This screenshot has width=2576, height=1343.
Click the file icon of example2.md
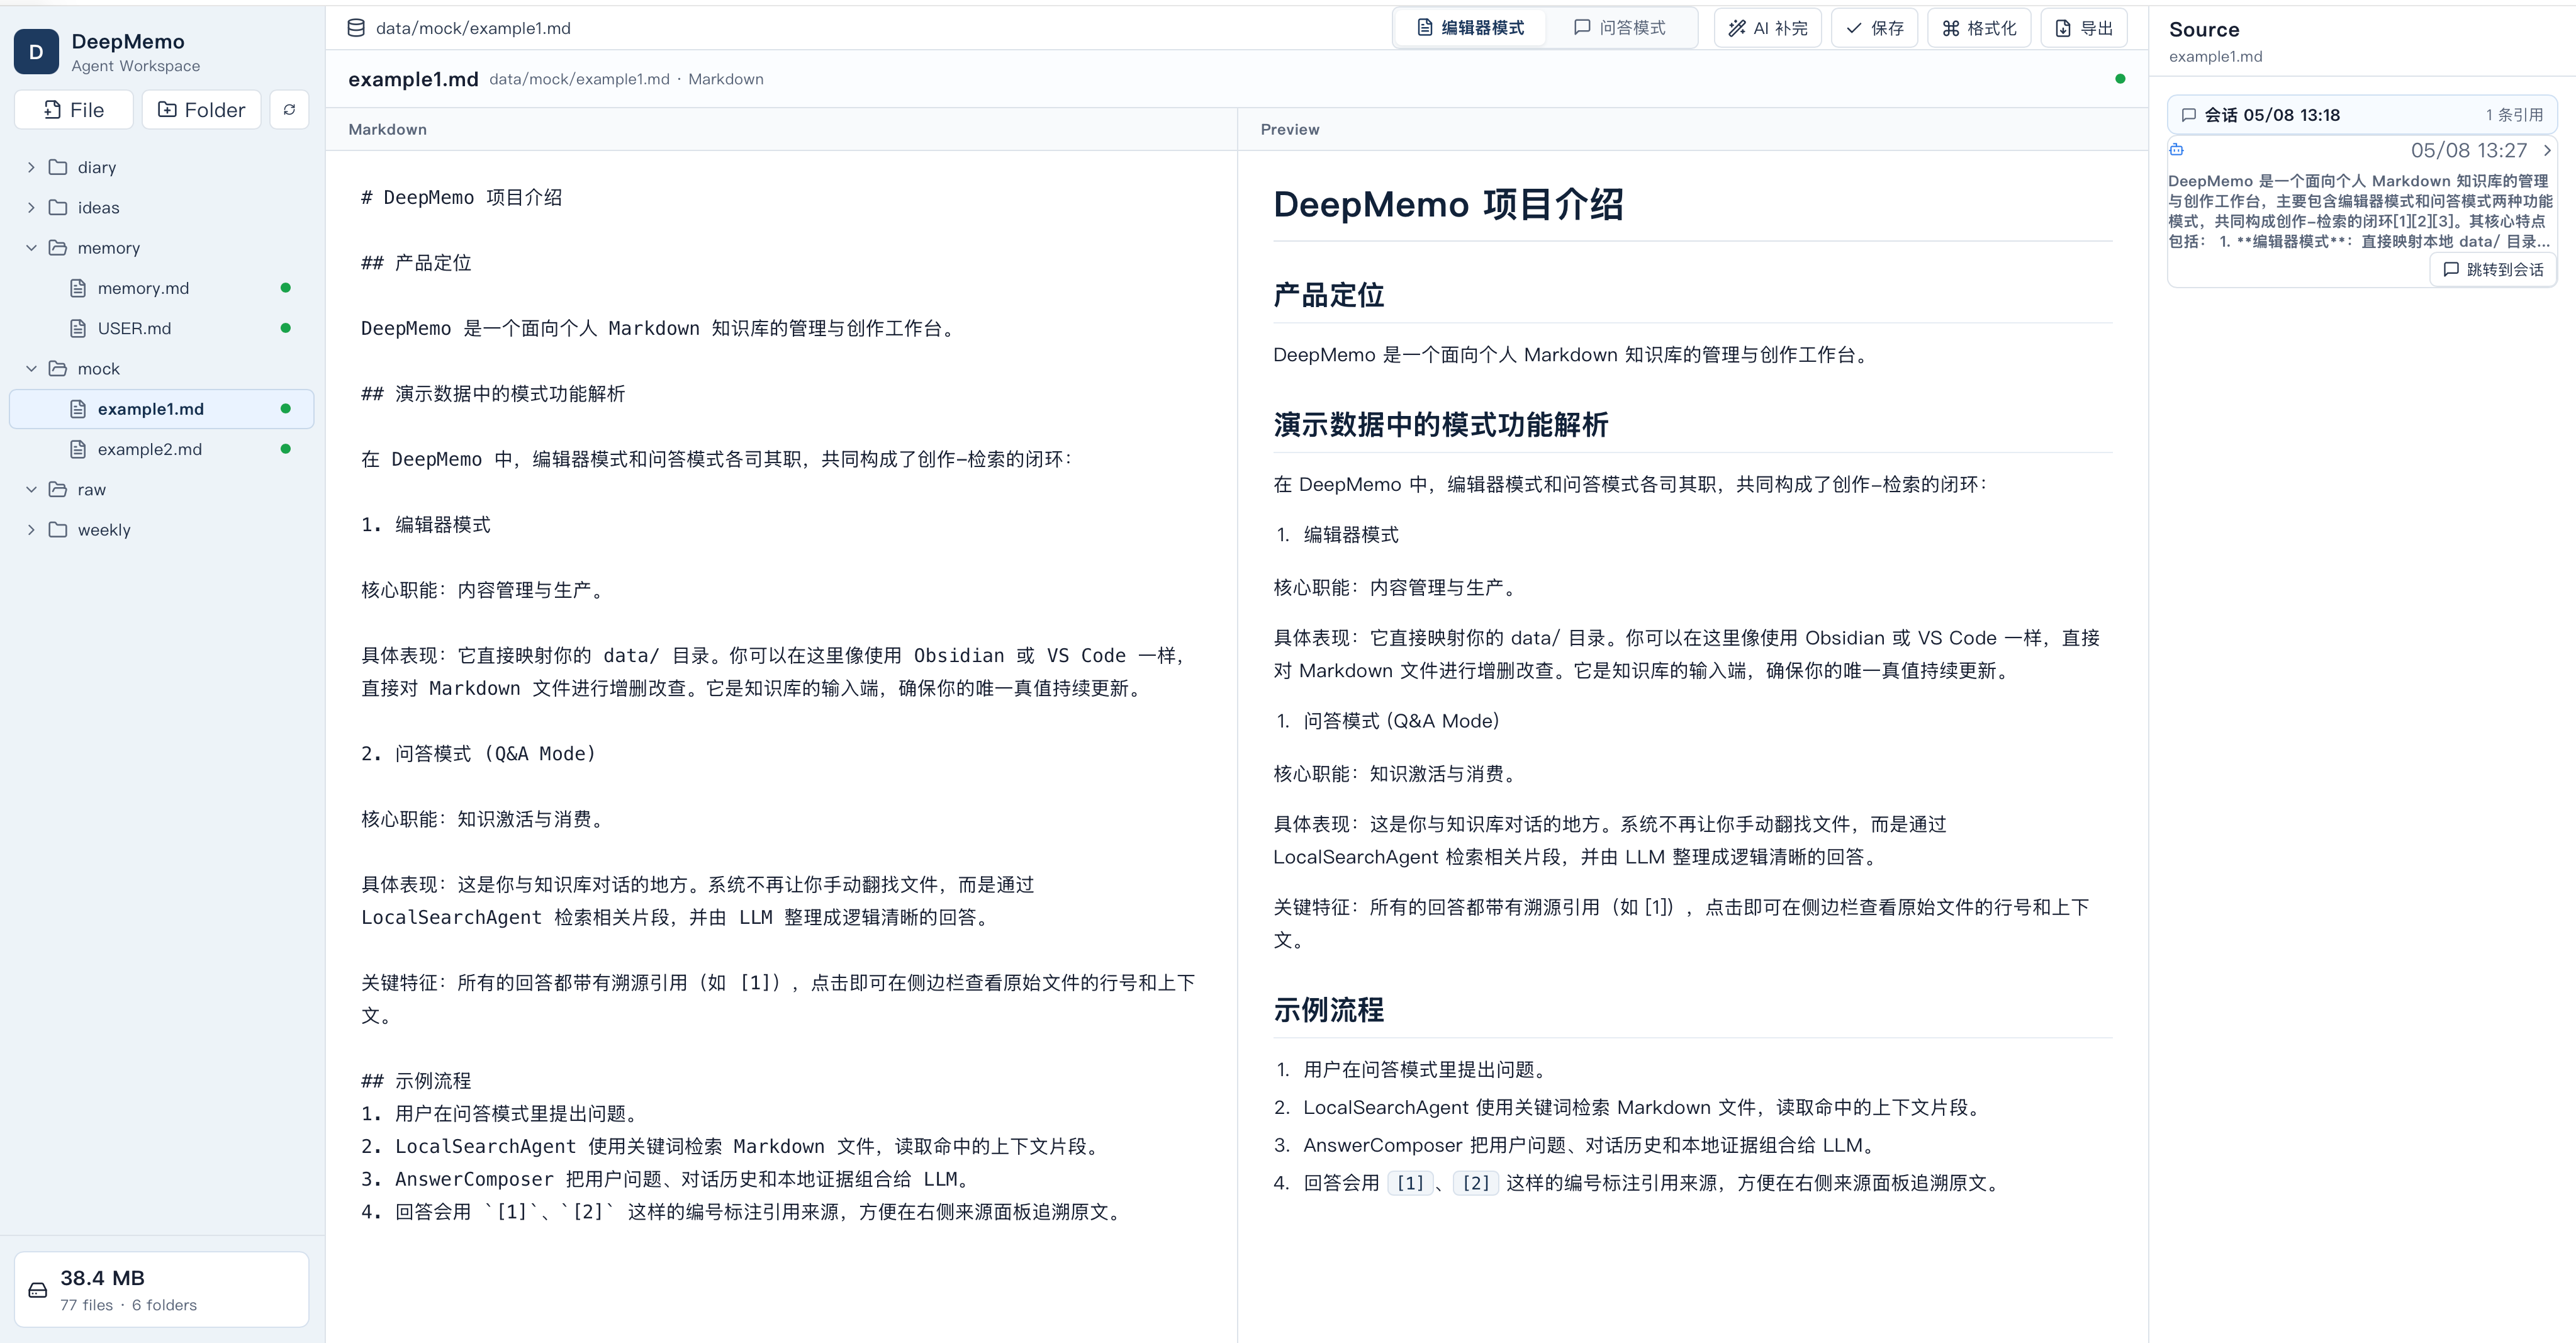pos(78,449)
